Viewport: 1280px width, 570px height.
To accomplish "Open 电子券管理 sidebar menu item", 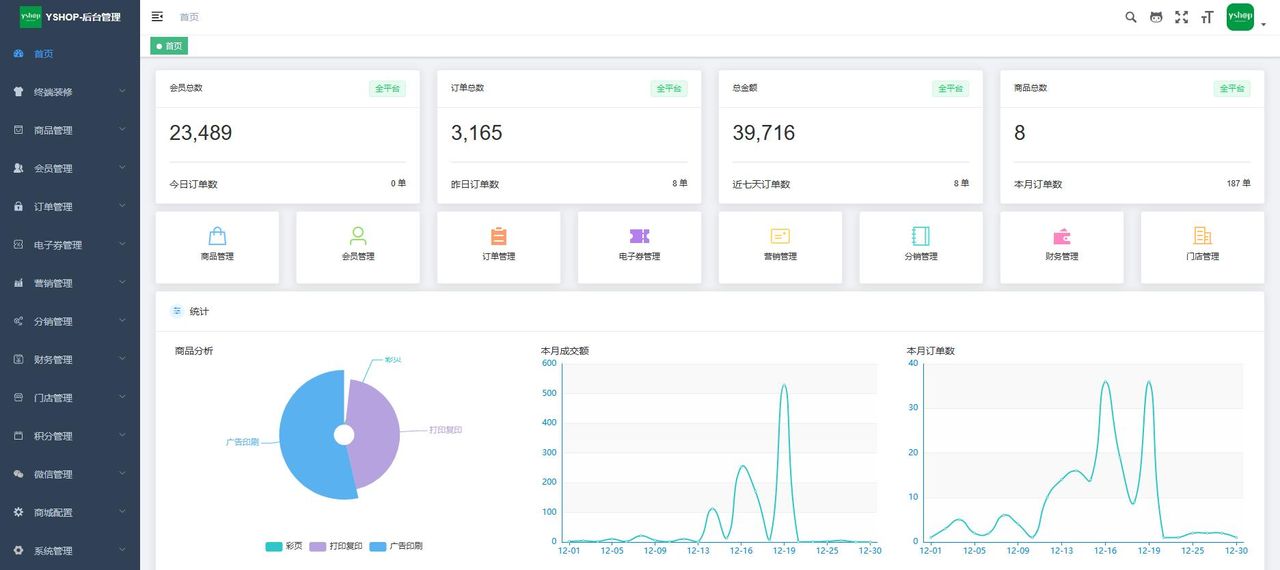I will 70,245.
